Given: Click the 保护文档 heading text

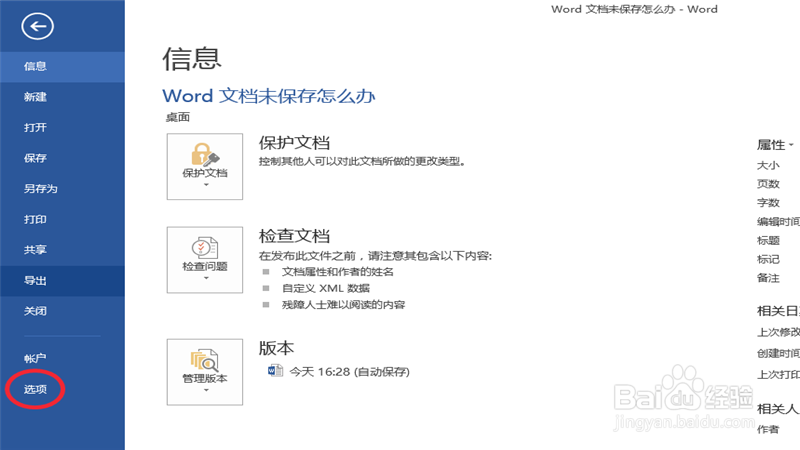Looking at the screenshot, I should [294, 143].
